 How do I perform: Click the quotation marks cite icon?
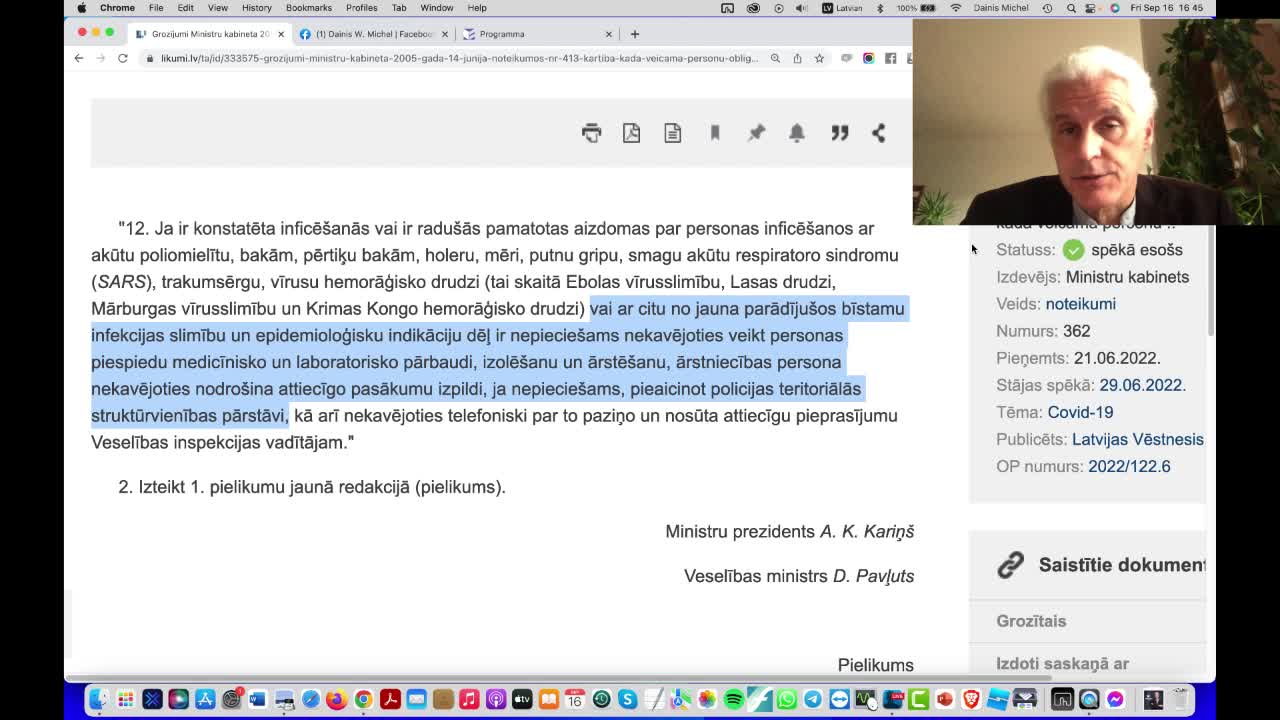(x=839, y=133)
